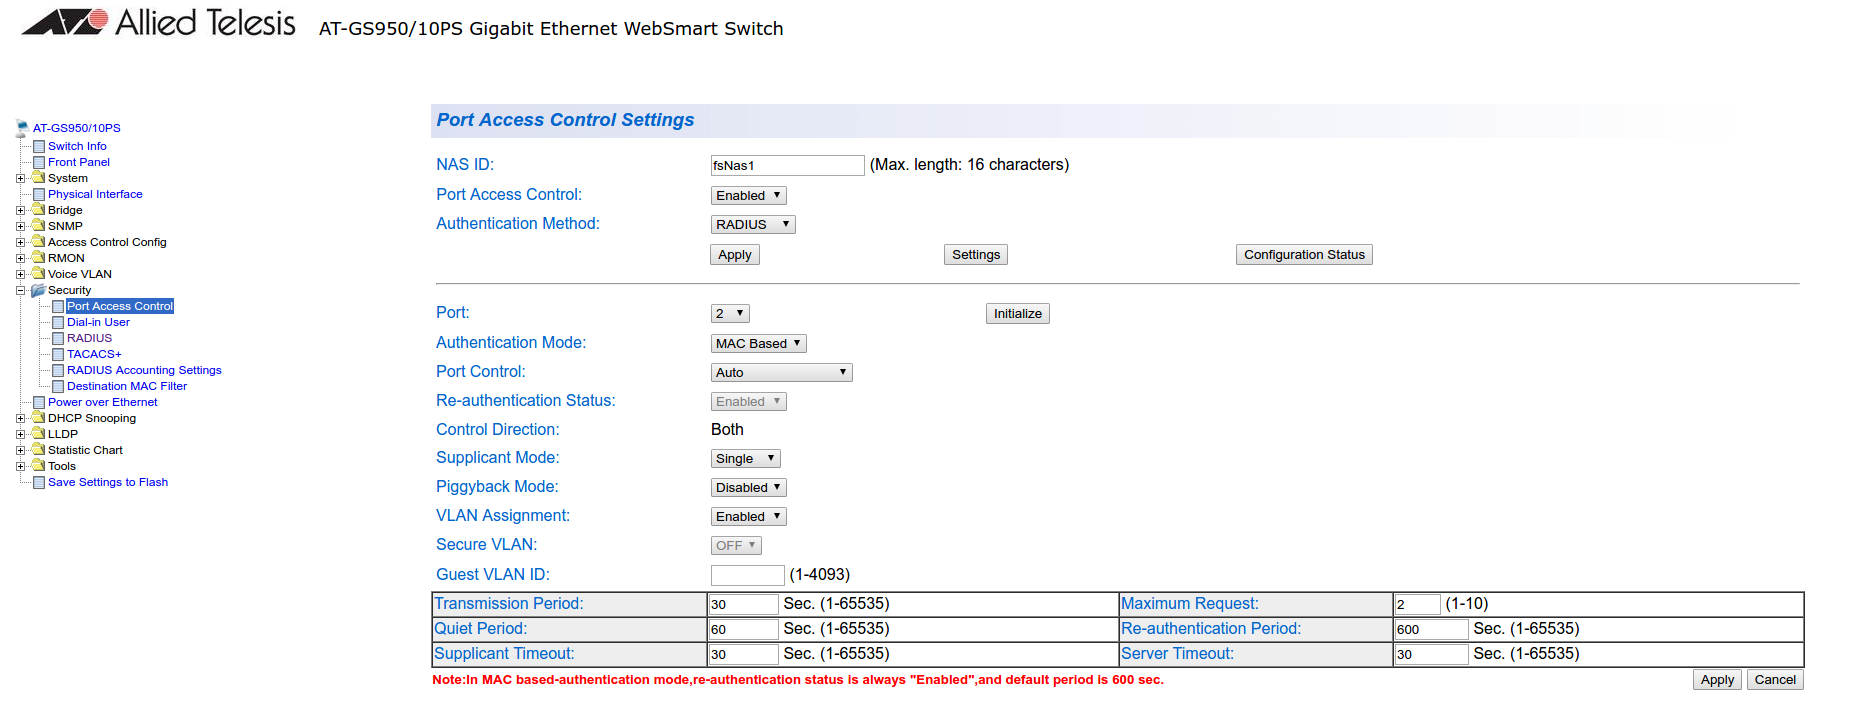The height and width of the screenshot is (709, 1851).
Task: Open the Authentication Mode MAC Based dropdown
Action: coord(758,344)
